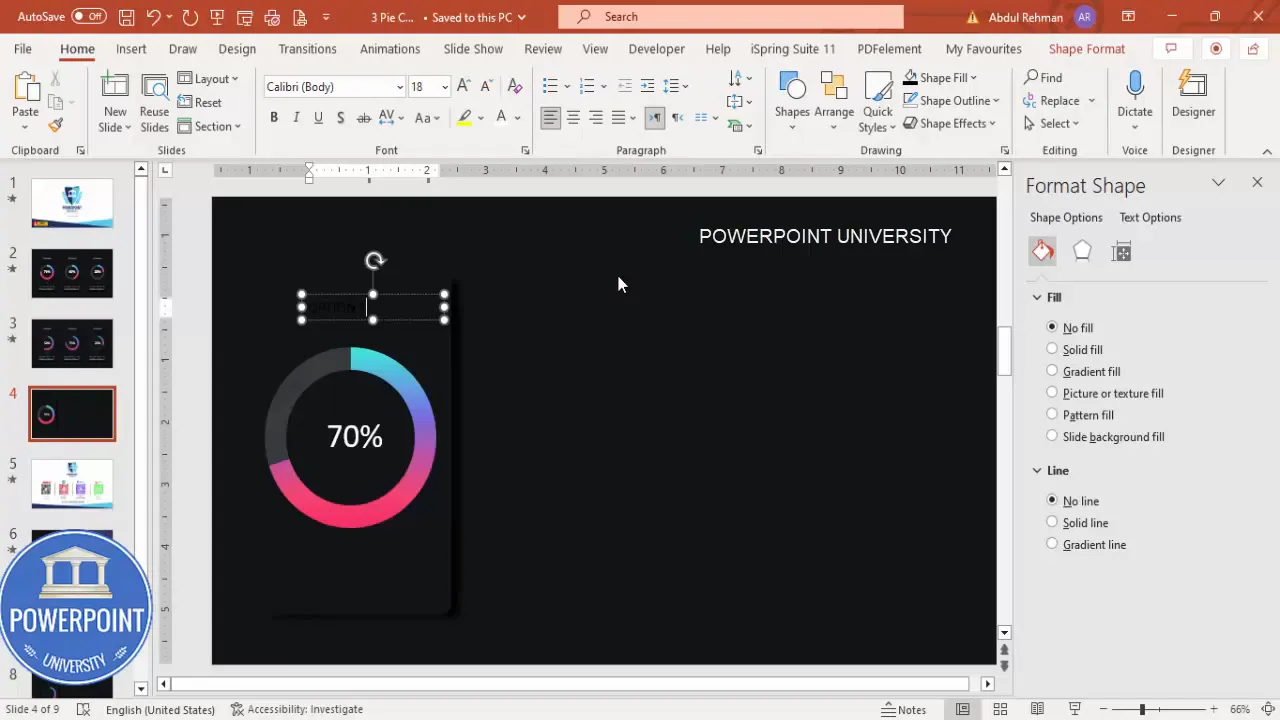
Task: Click the Font Color swatch icon
Action: [x=502, y=118]
